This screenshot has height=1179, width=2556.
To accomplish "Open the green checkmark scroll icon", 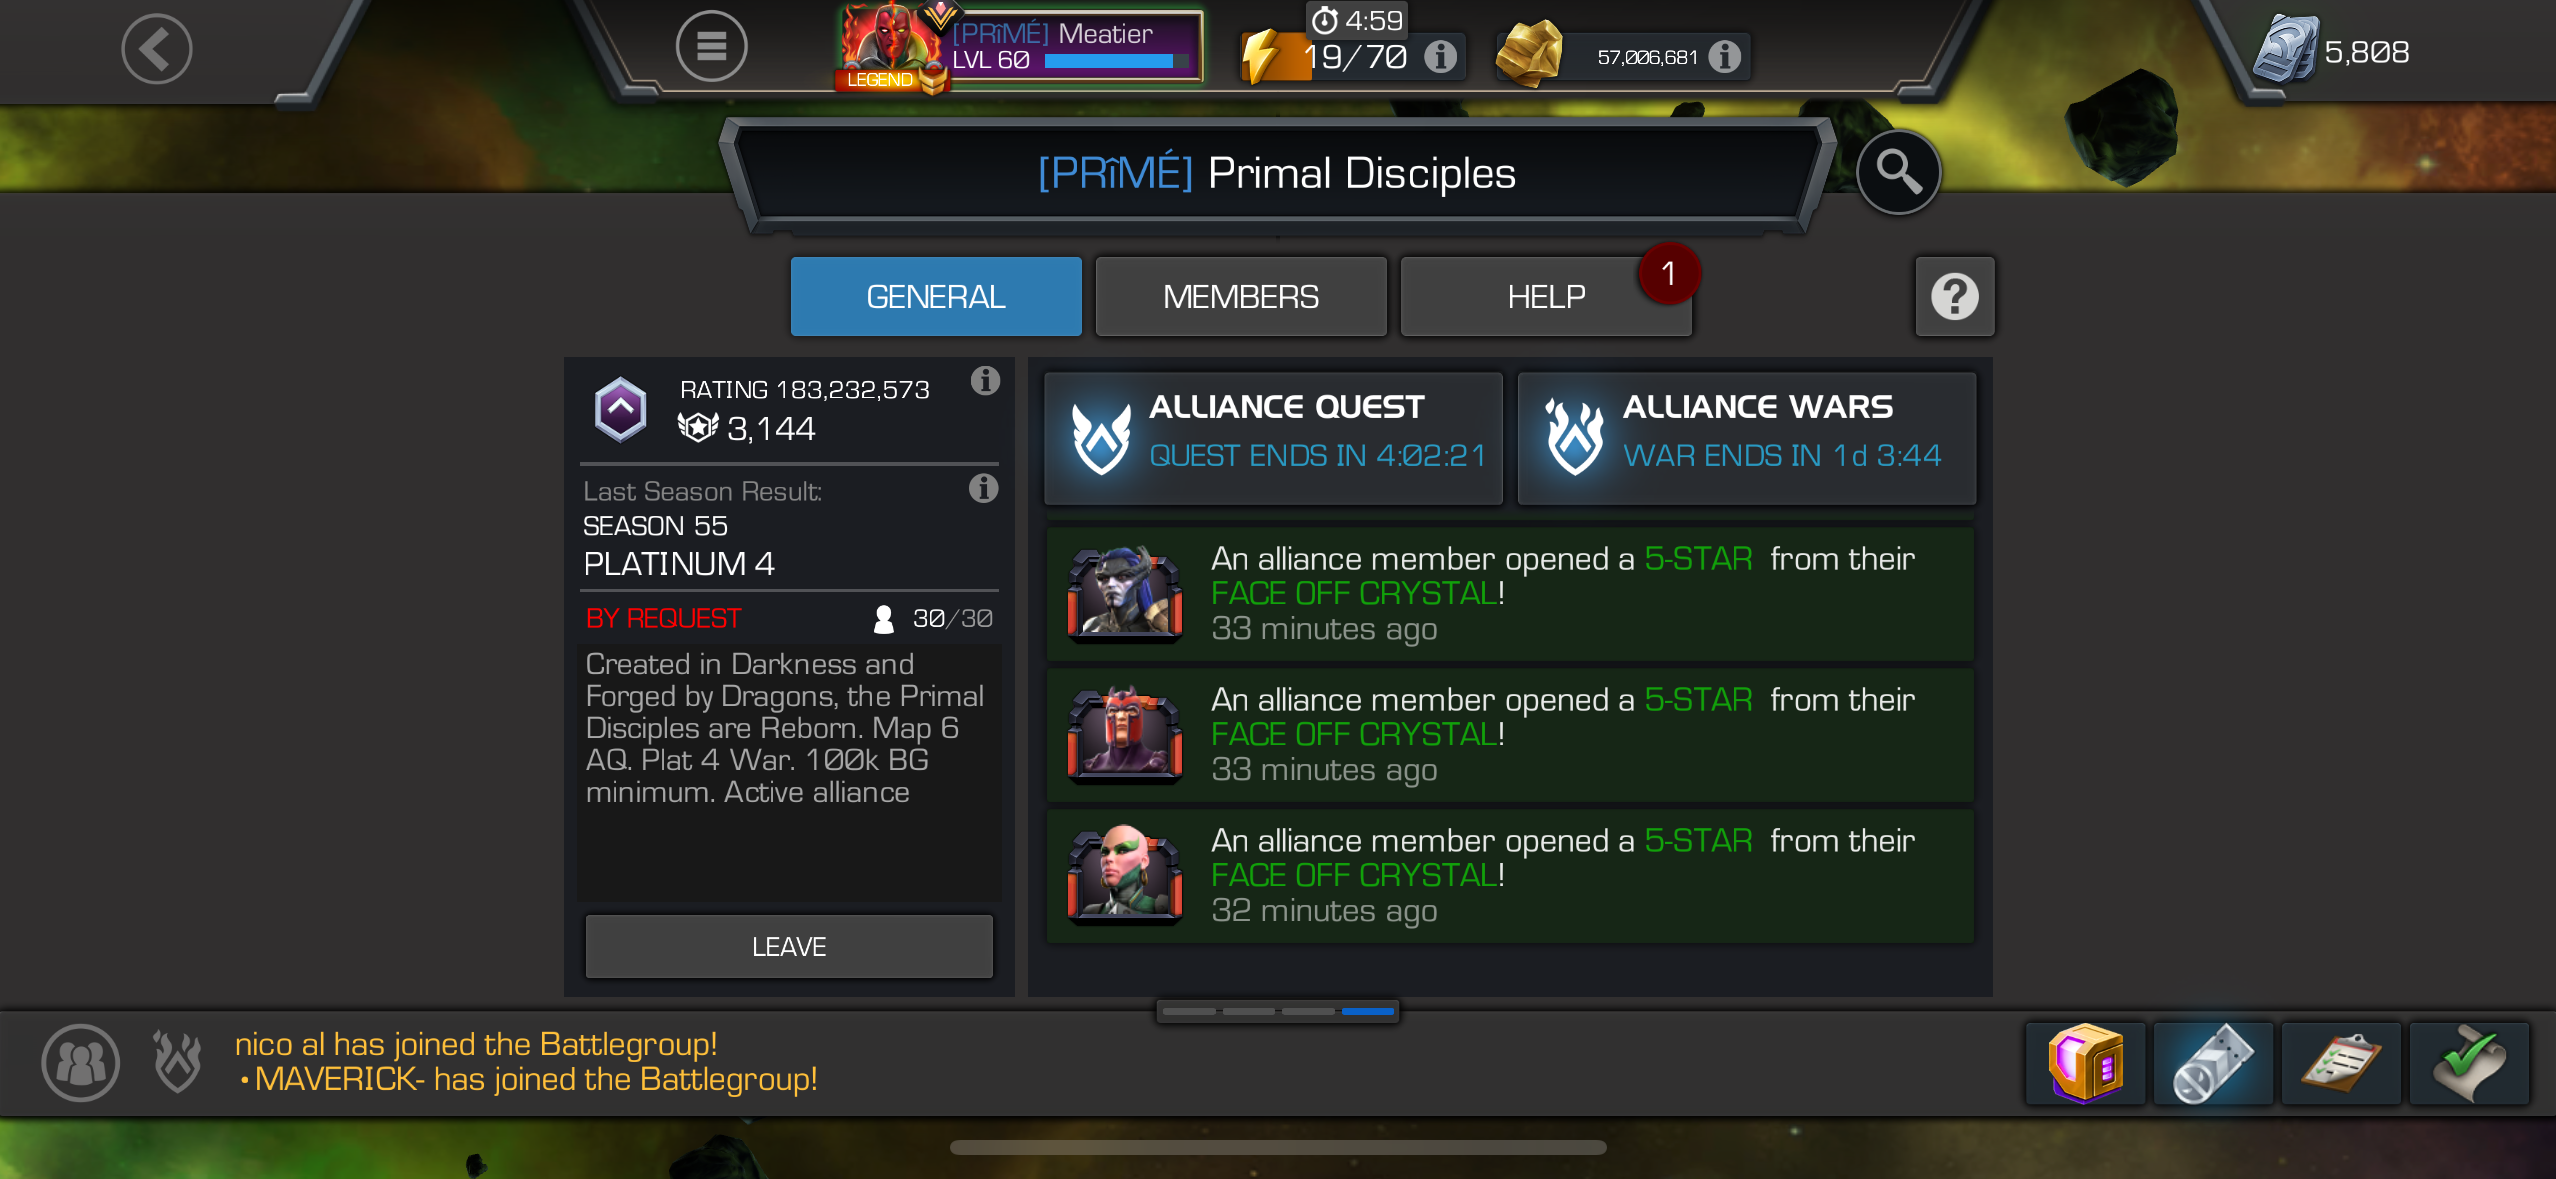I will tap(2469, 1063).
